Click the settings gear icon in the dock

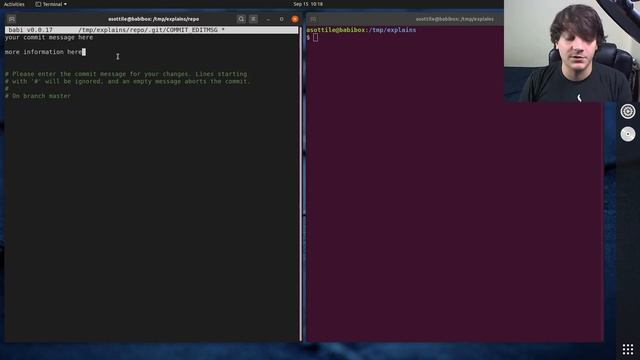click(x=628, y=111)
